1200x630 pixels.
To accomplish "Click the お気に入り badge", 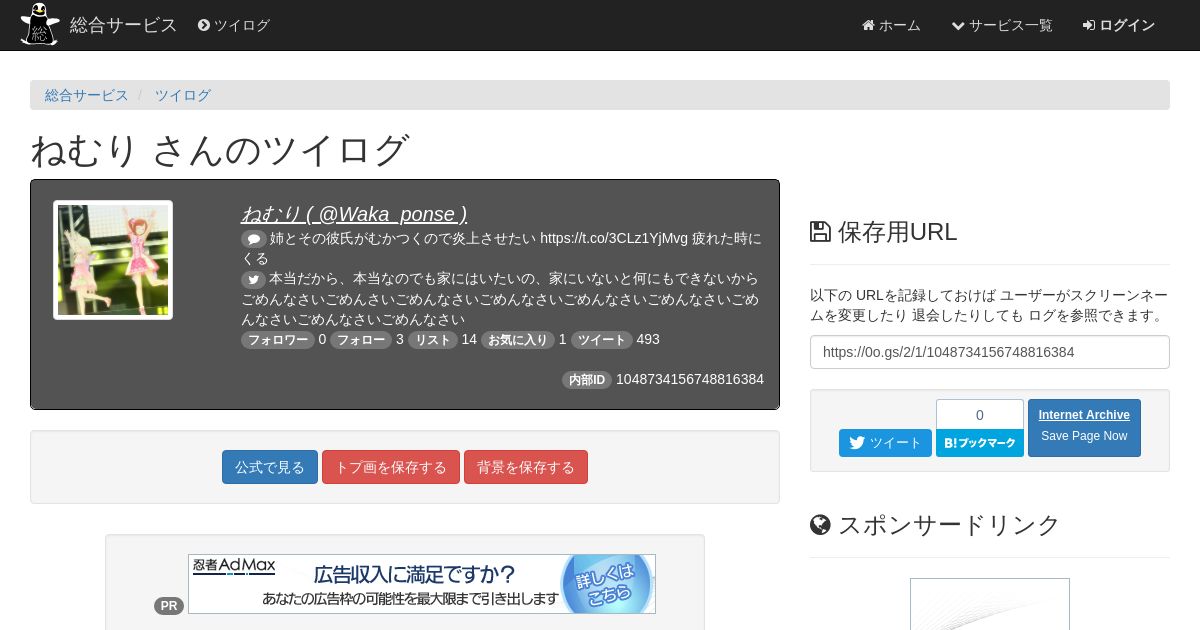I will (518, 340).
